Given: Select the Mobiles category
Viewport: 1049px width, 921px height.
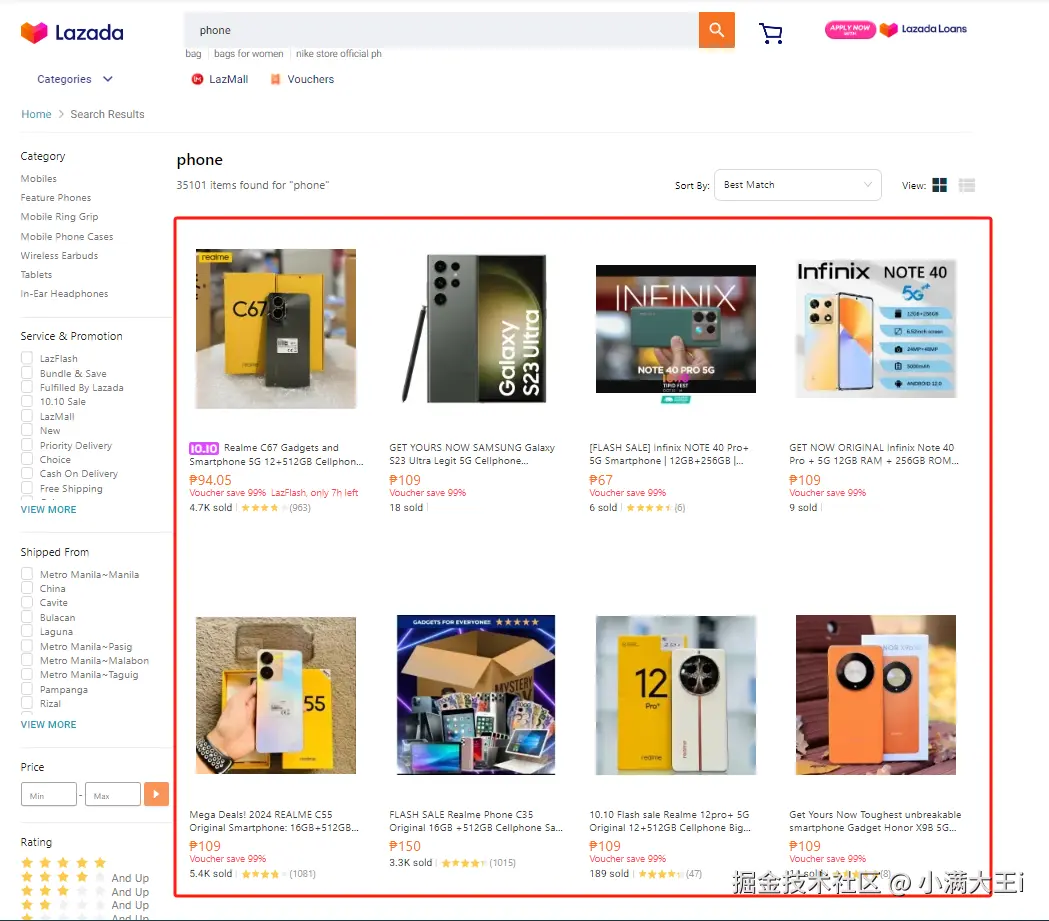Looking at the screenshot, I should [39, 179].
